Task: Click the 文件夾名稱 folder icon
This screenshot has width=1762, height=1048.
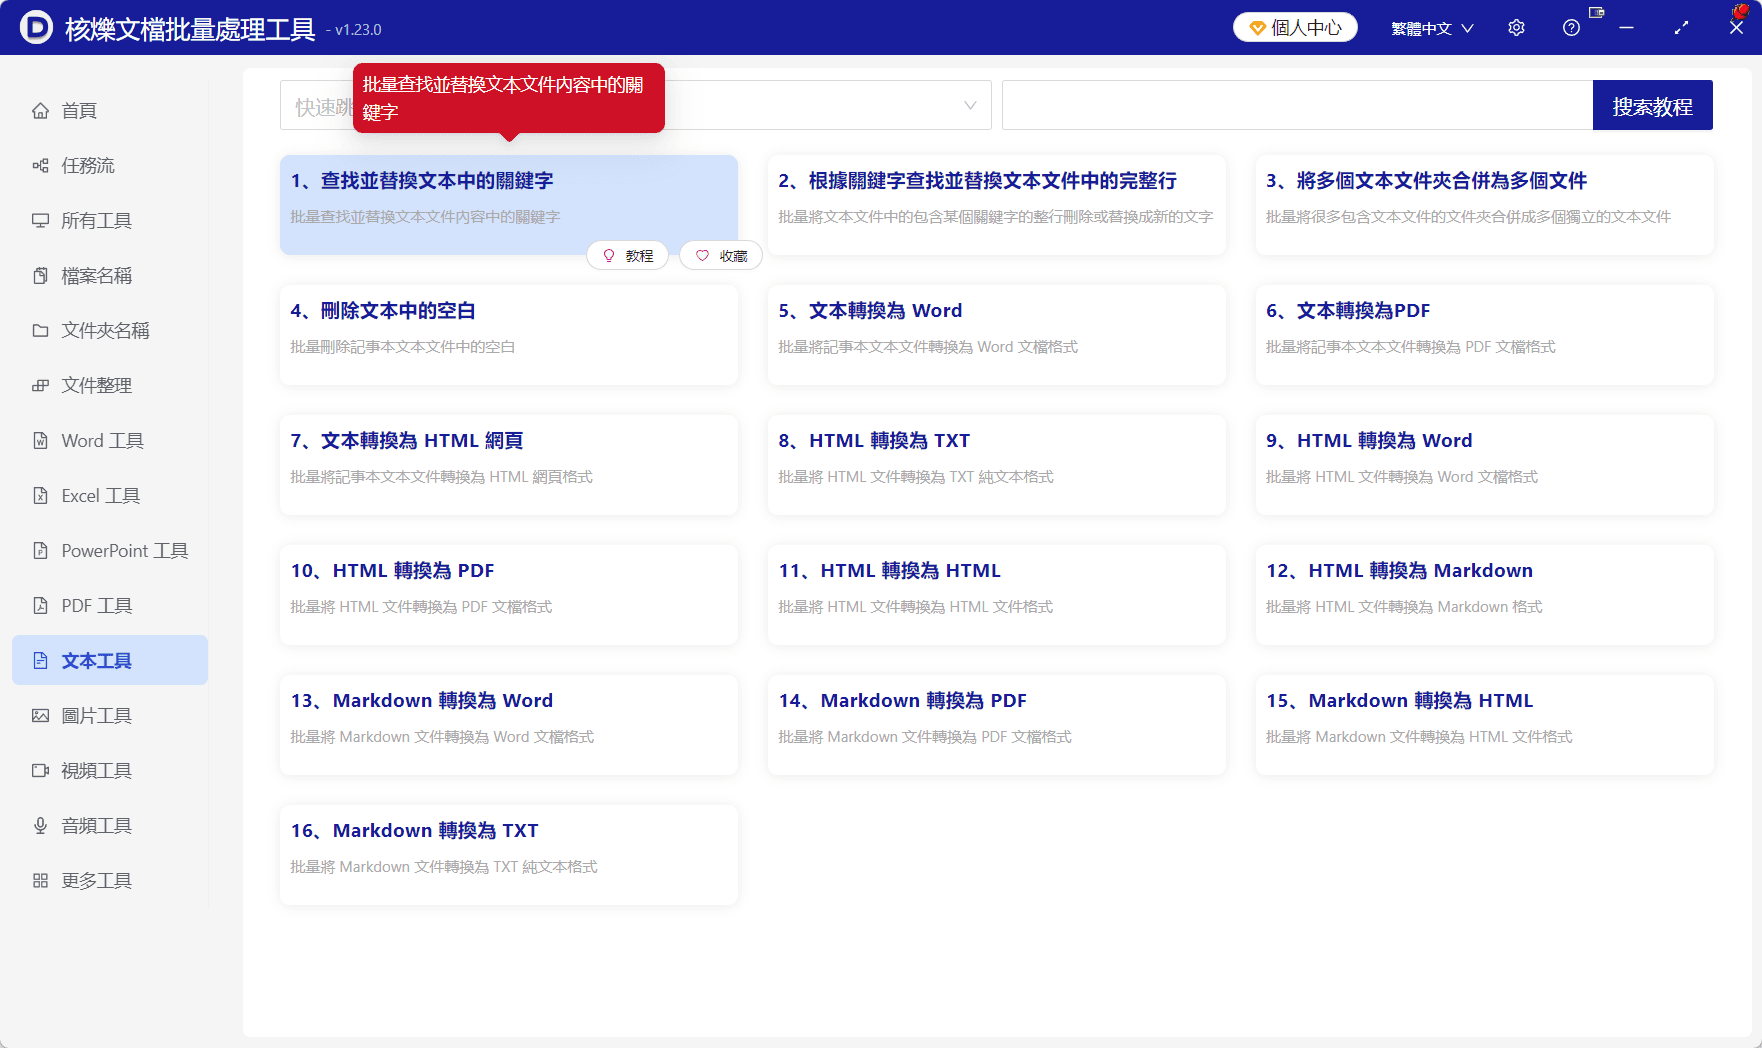Action: (40, 331)
